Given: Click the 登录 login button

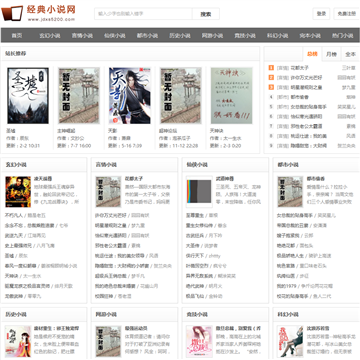Looking at the screenshot, I should point(321,14).
